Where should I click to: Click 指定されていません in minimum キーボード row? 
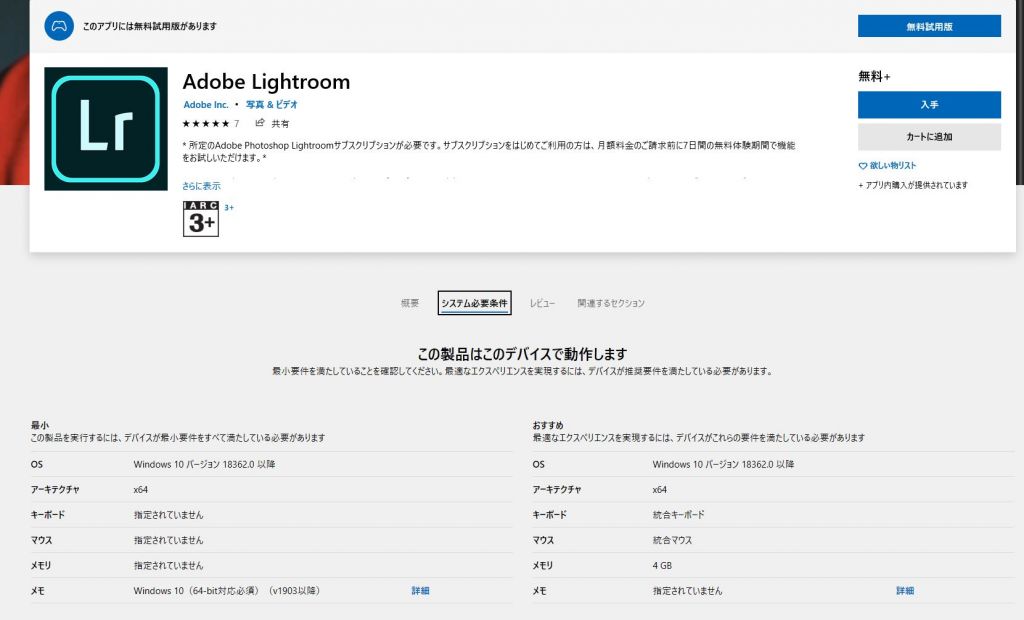click(x=168, y=515)
